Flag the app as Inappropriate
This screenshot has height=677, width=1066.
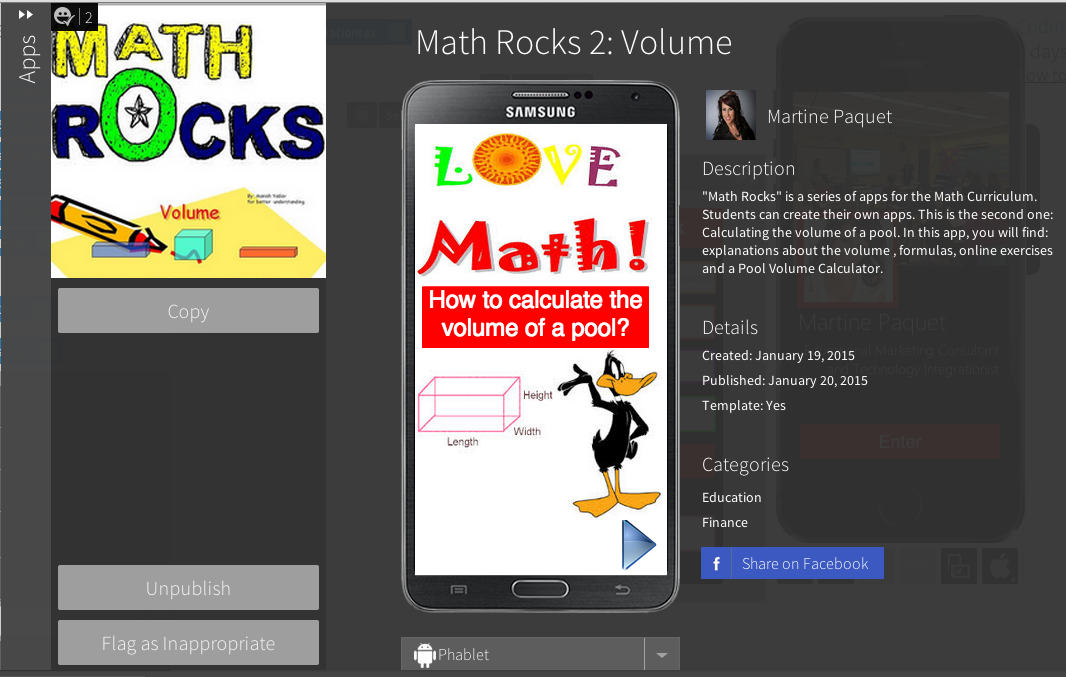click(x=188, y=642)
